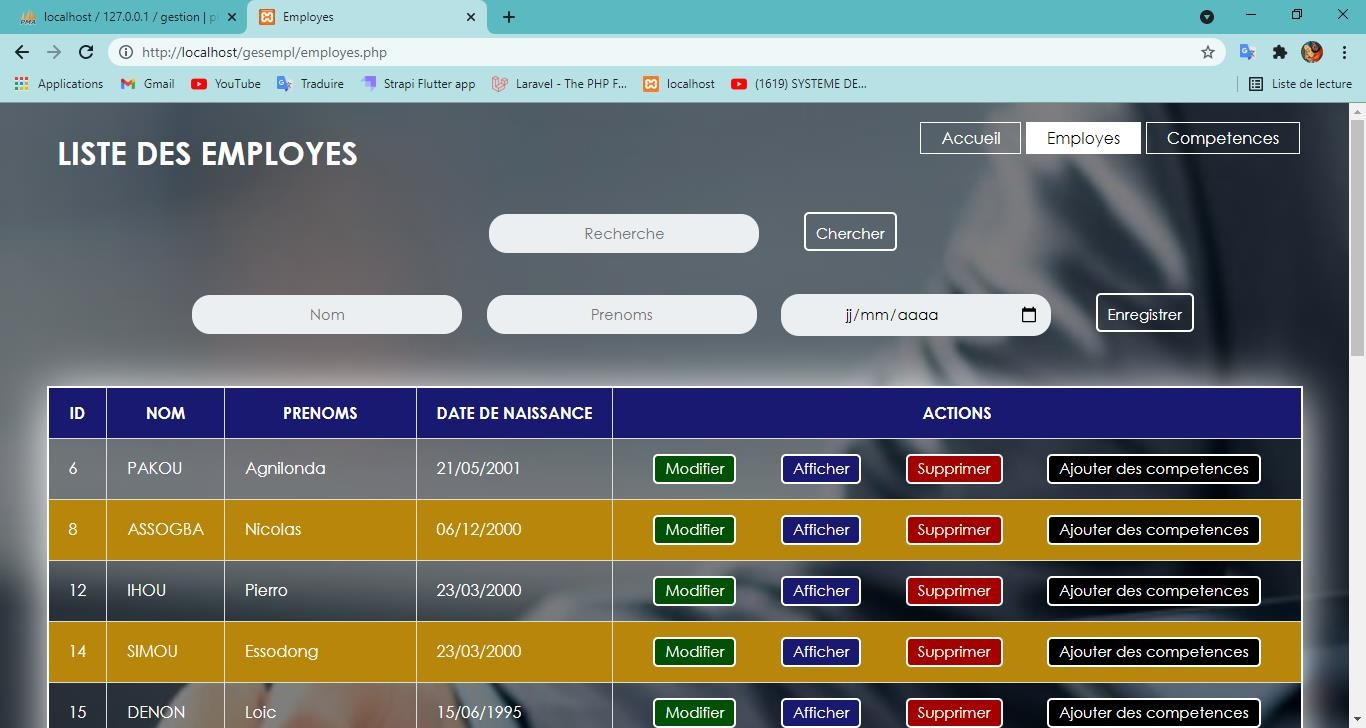Screen dimensions: 1366x728
Task: Click the Google Translate extension icon
Action: click(x=1247, y=52)
